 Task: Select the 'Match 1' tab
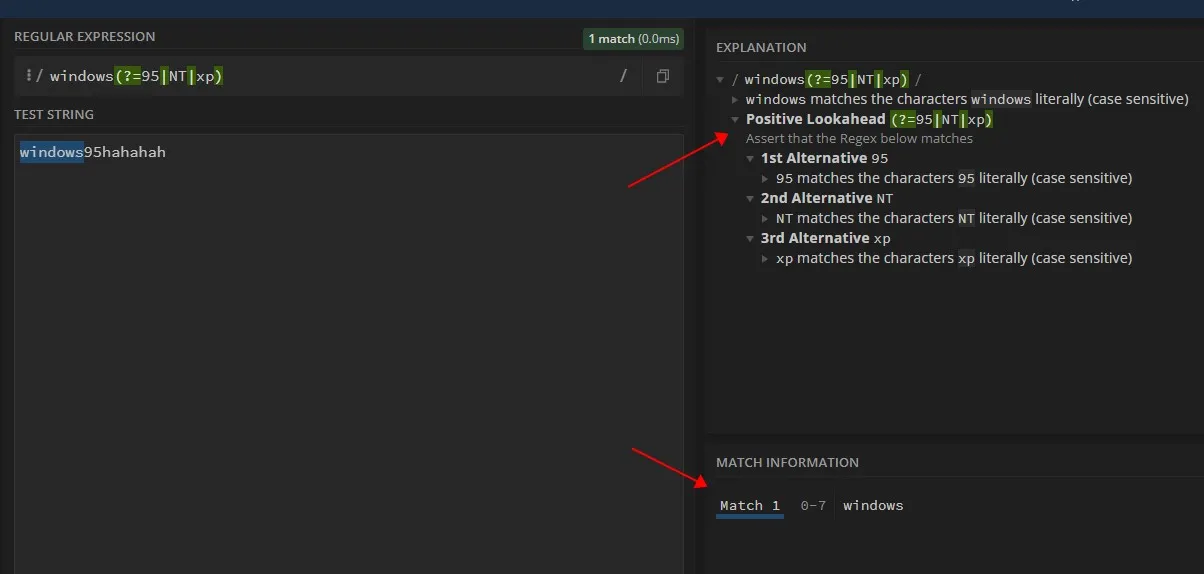pyautogui.click(x=750, y=506)
